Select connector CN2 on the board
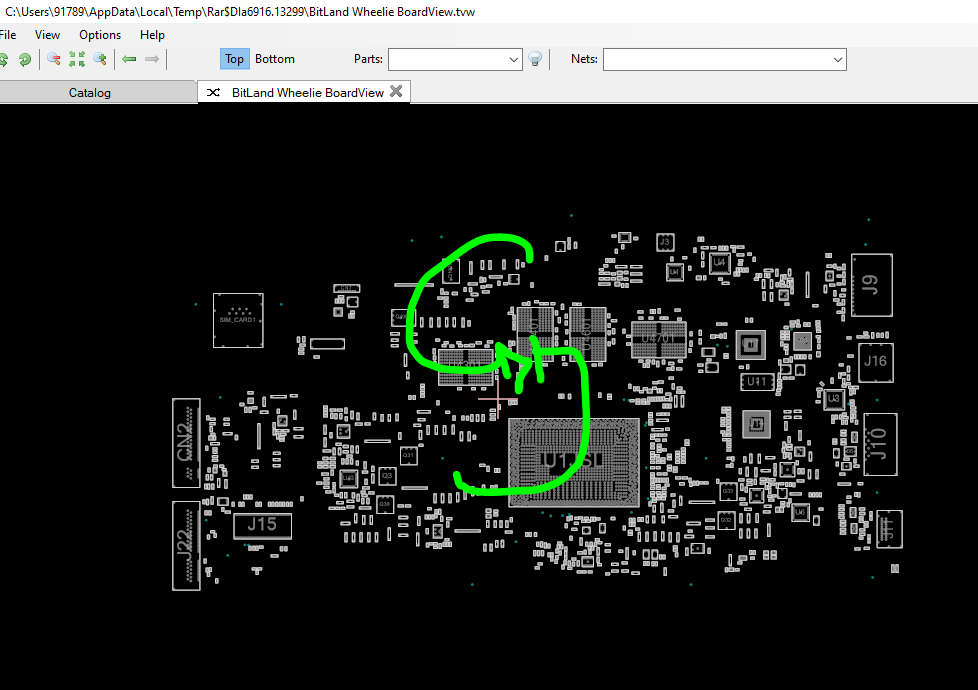 [186, 442]
